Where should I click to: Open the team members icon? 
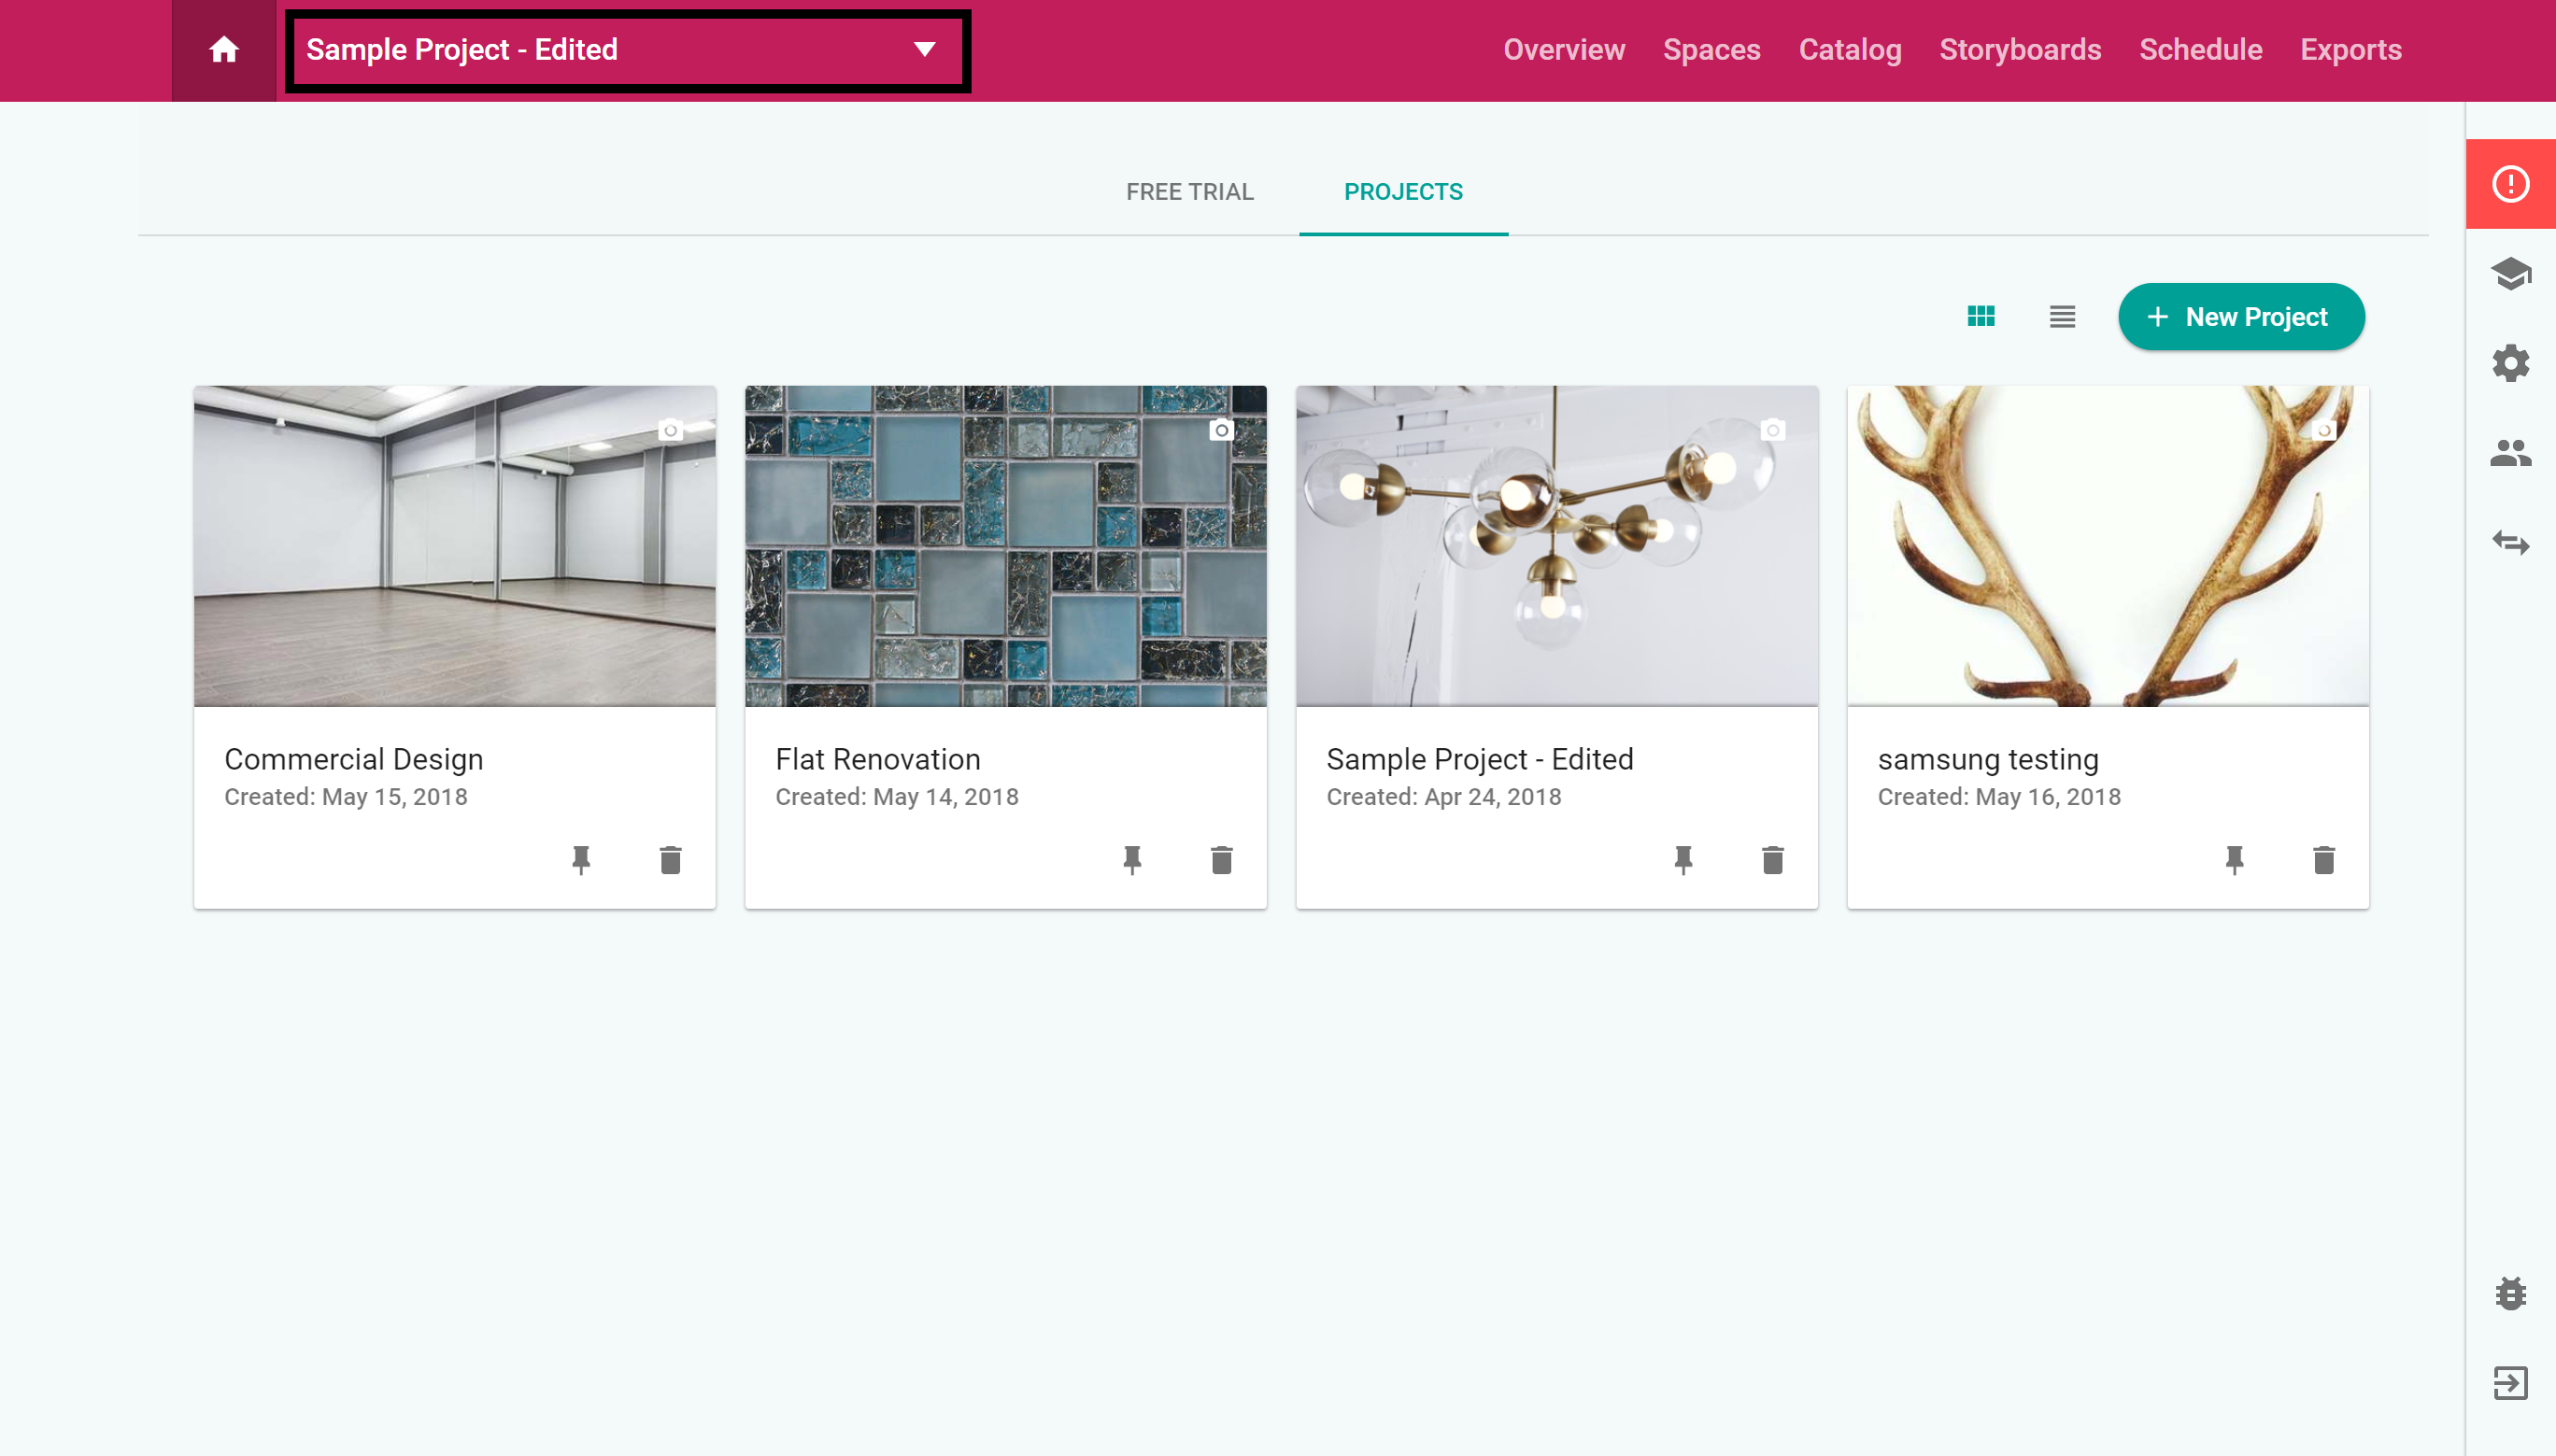point(2510,453)
